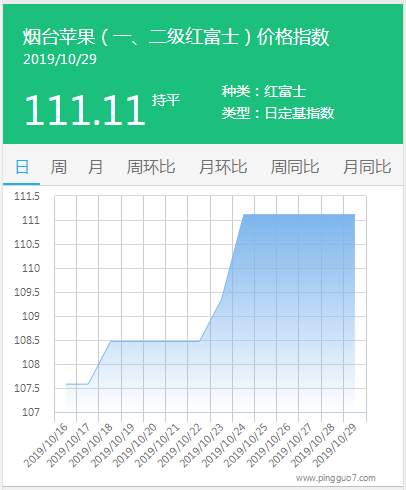The height and width of the screenshot is (490, 406).
Task: Click the y-axis label 107
Action: pyautogui.click(x=31, y=412)
